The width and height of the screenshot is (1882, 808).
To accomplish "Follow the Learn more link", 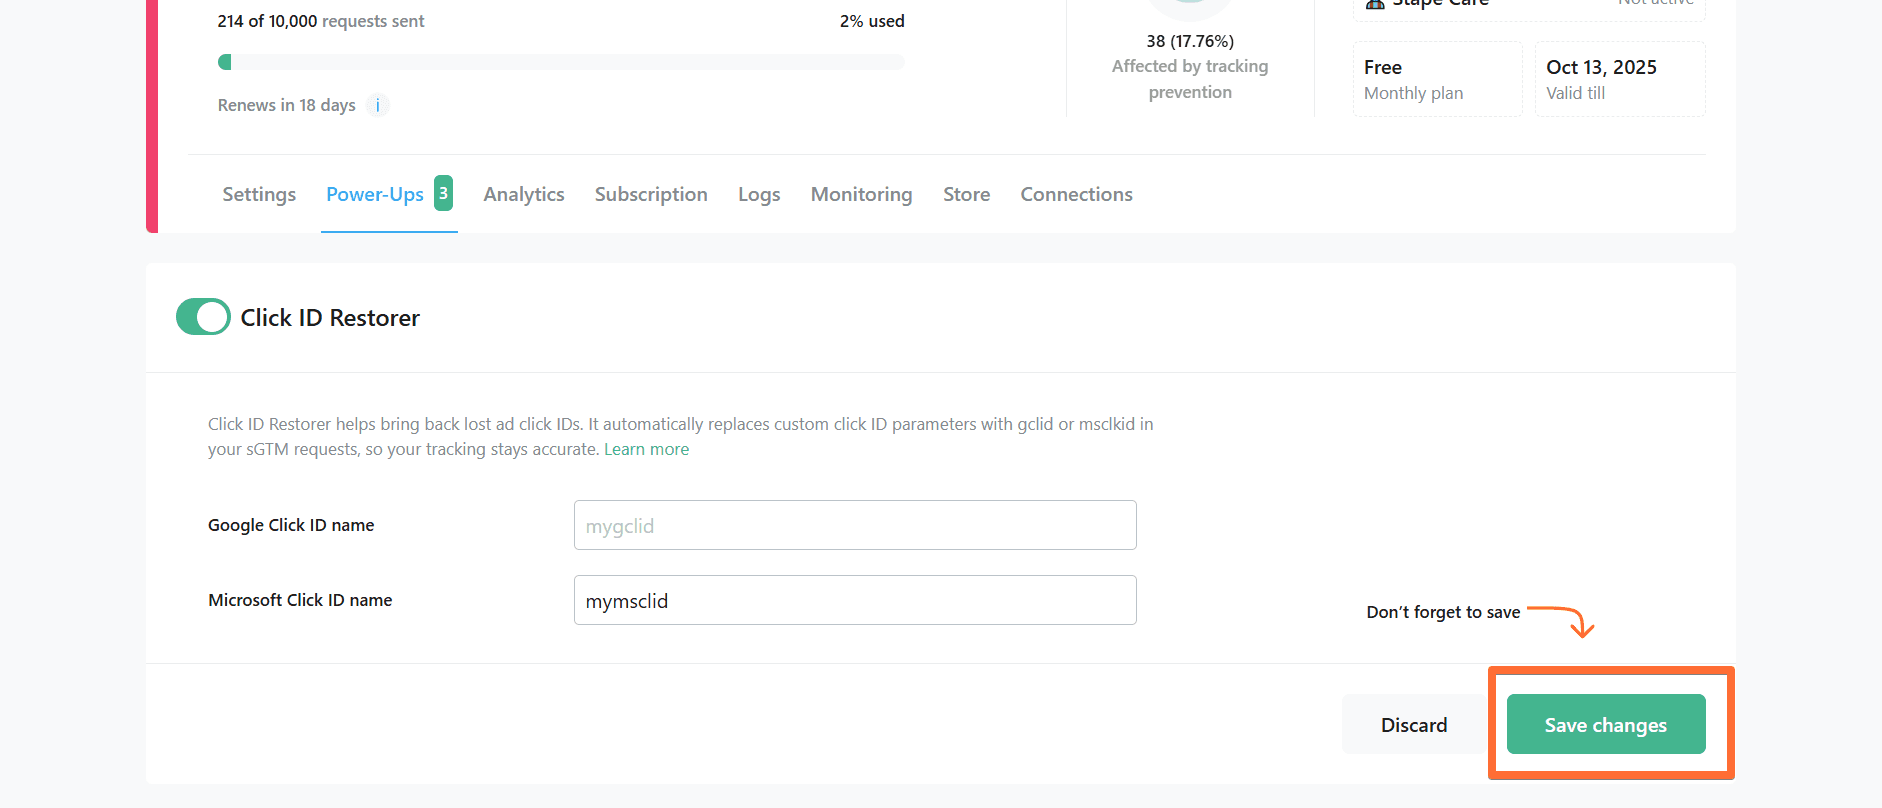I will 646,449.
